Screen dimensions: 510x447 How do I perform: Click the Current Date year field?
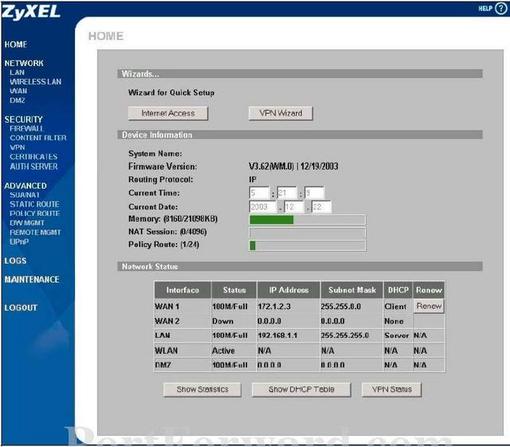pyautogui.click(x=263, y=207)
